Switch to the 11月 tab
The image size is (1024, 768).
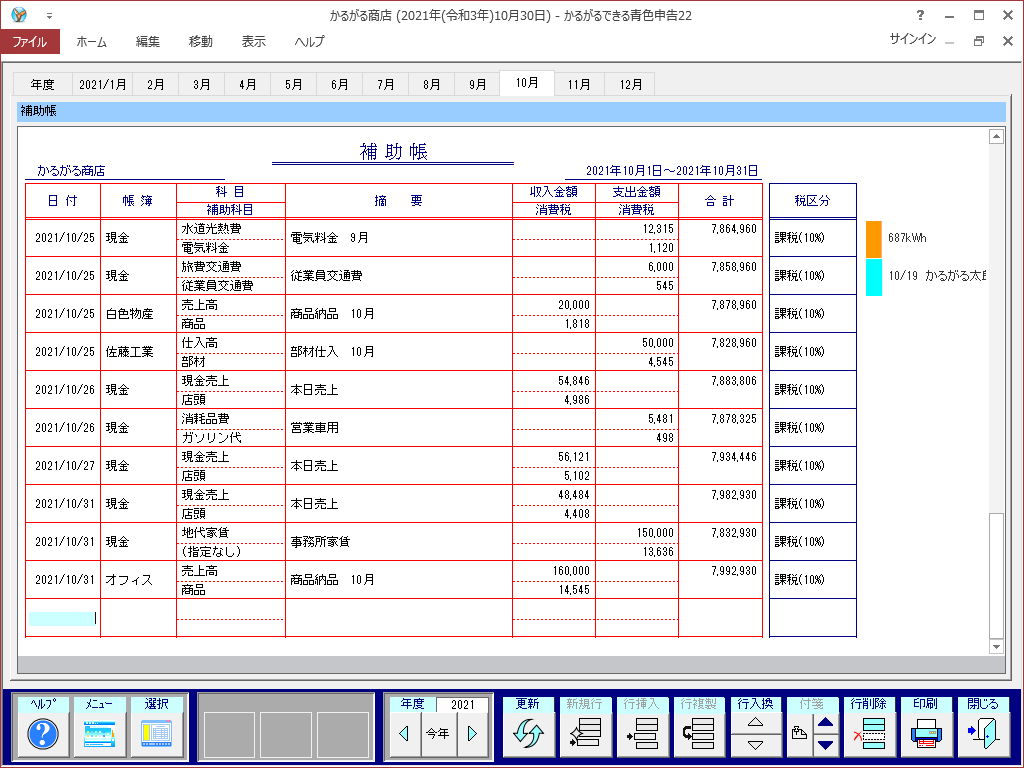pyautogui.click(x=579, y=84)
